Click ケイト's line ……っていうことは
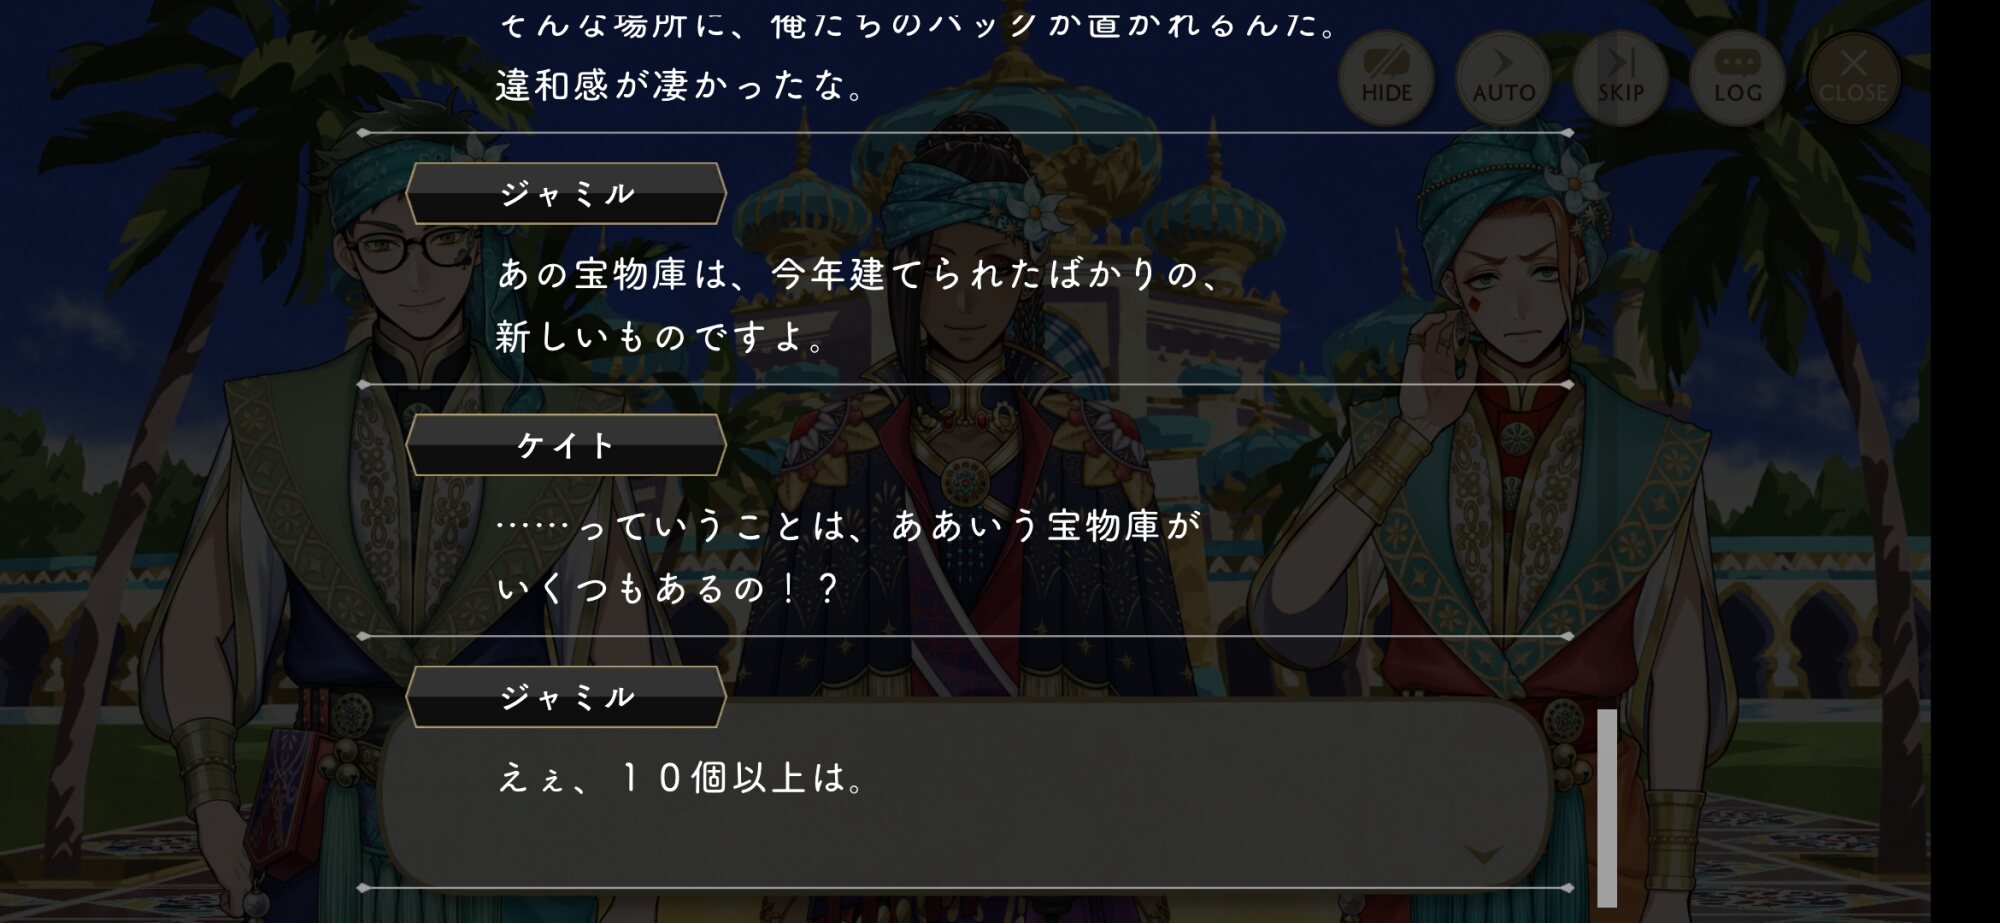This screenshot has width=2000, height=923. coord(848,526)
